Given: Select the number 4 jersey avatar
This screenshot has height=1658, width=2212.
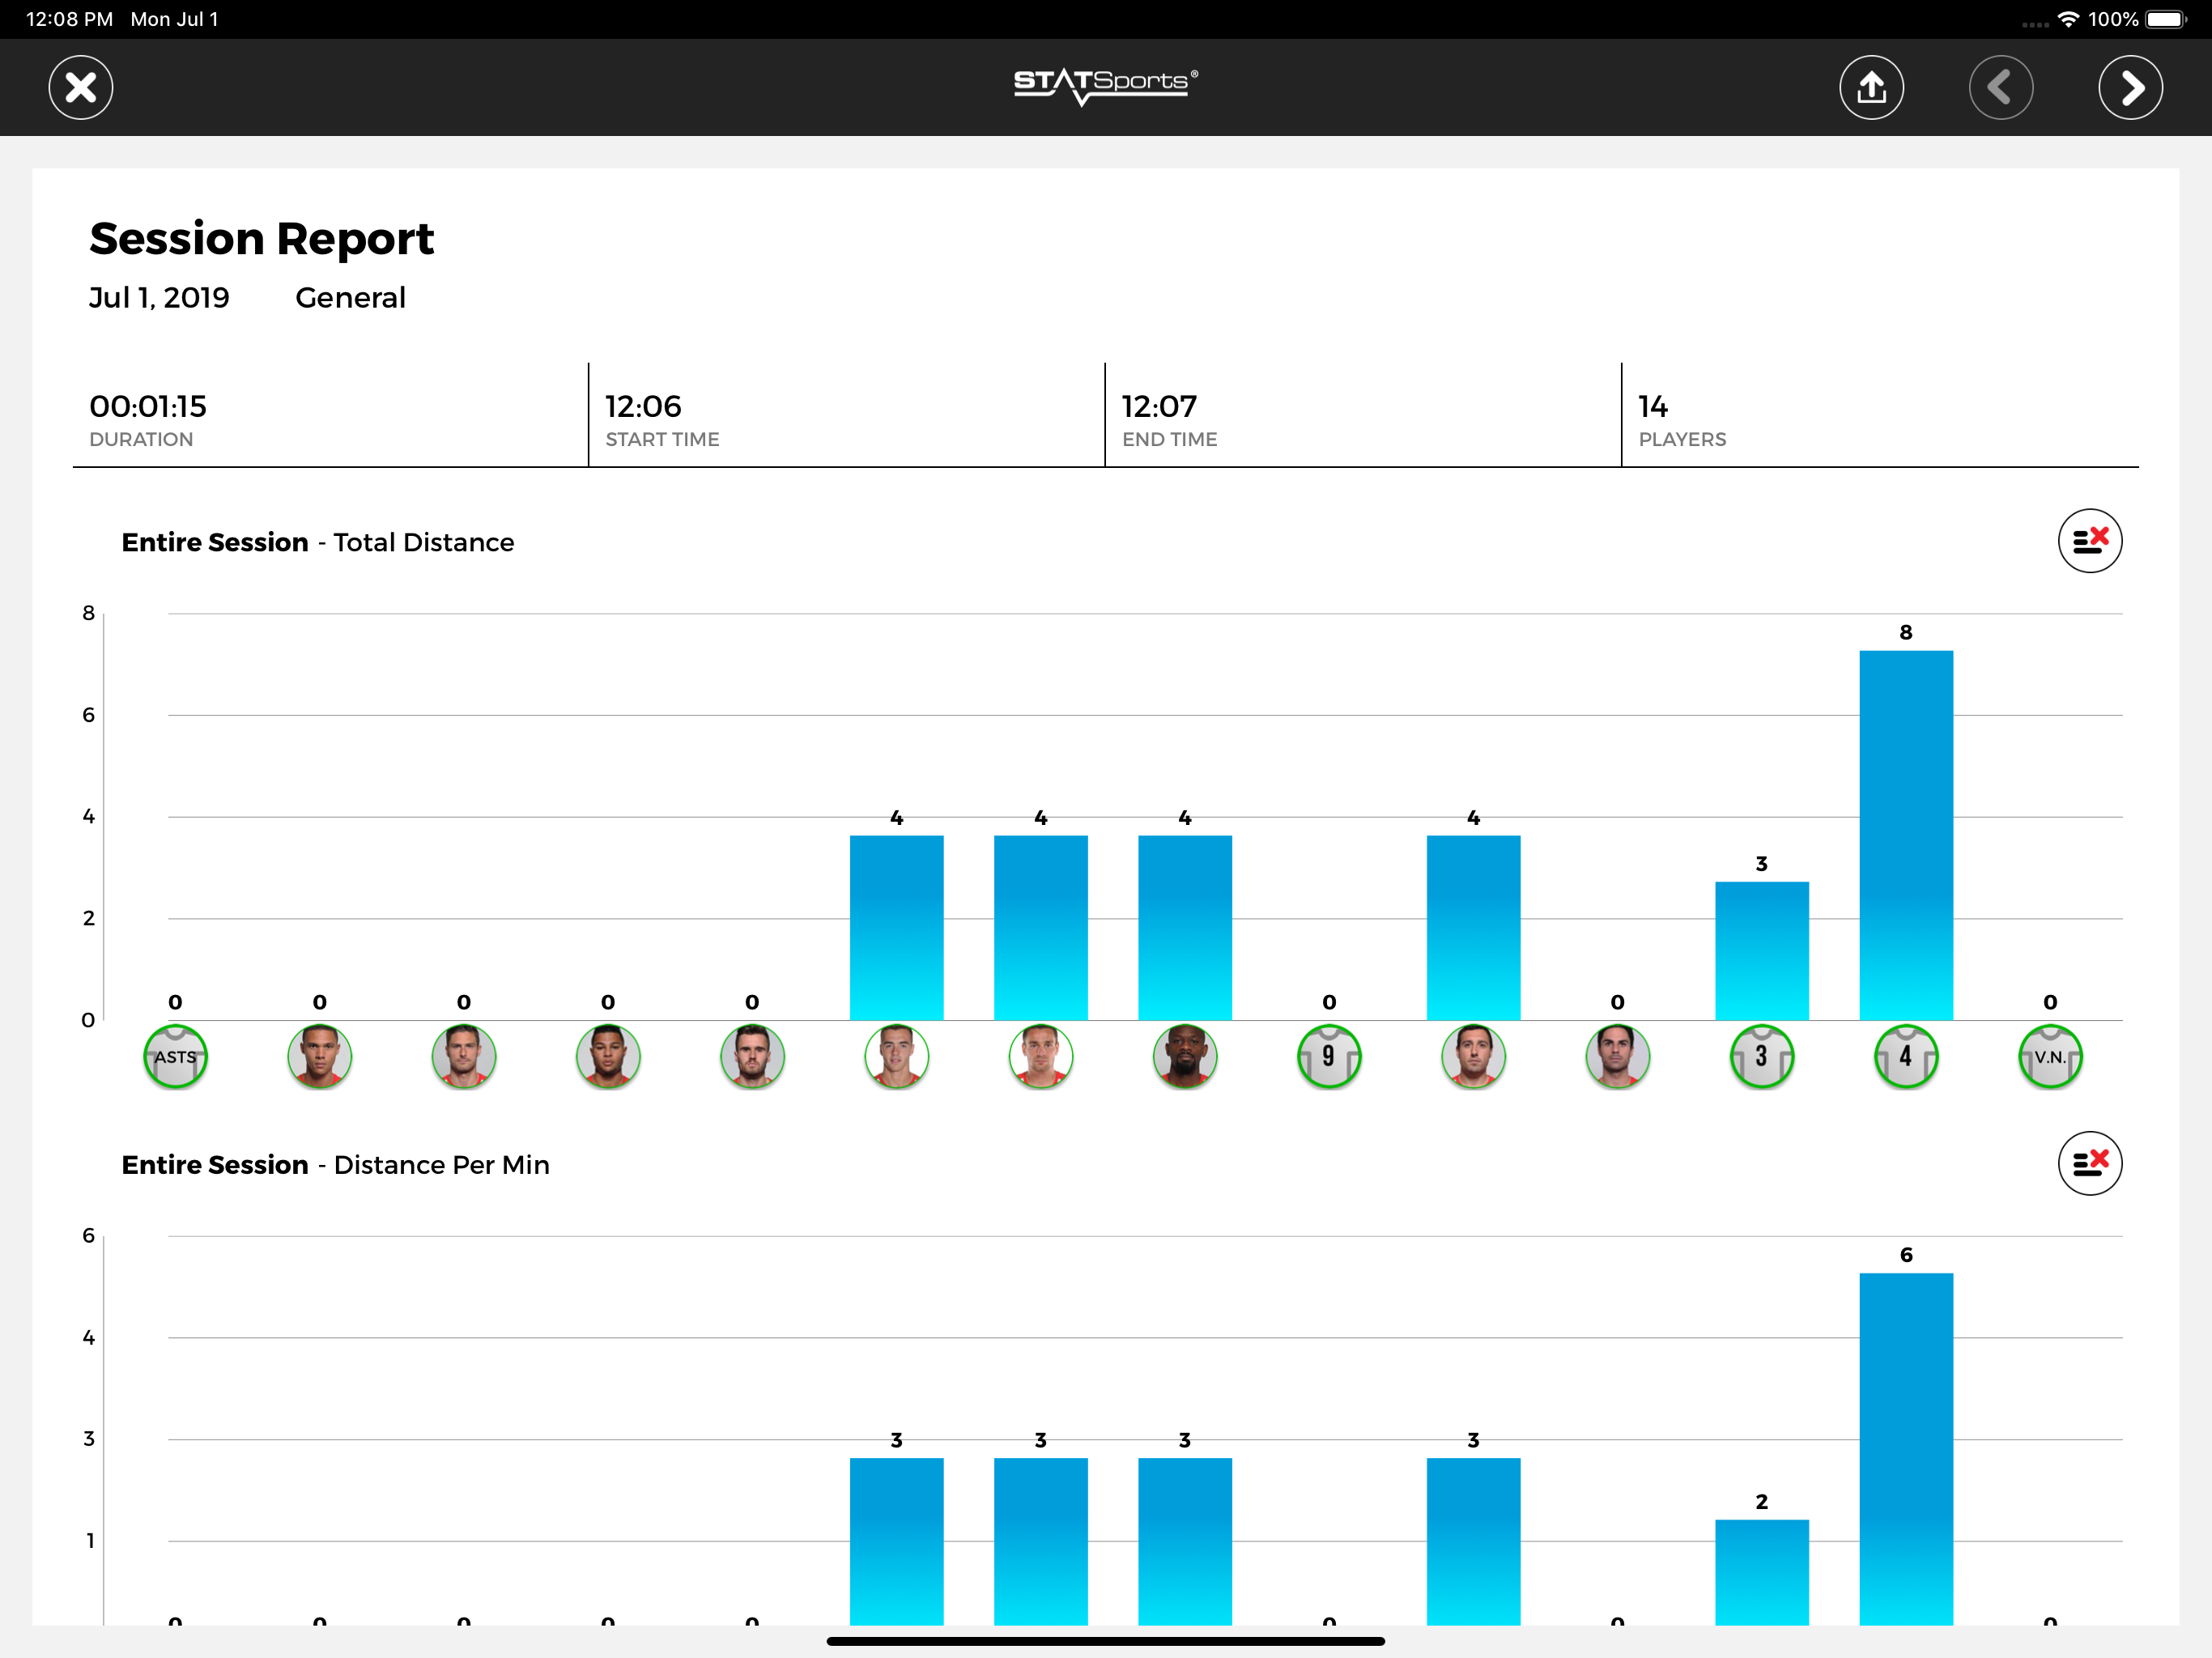Looking at the screenshot, I should [1906, 1057].
